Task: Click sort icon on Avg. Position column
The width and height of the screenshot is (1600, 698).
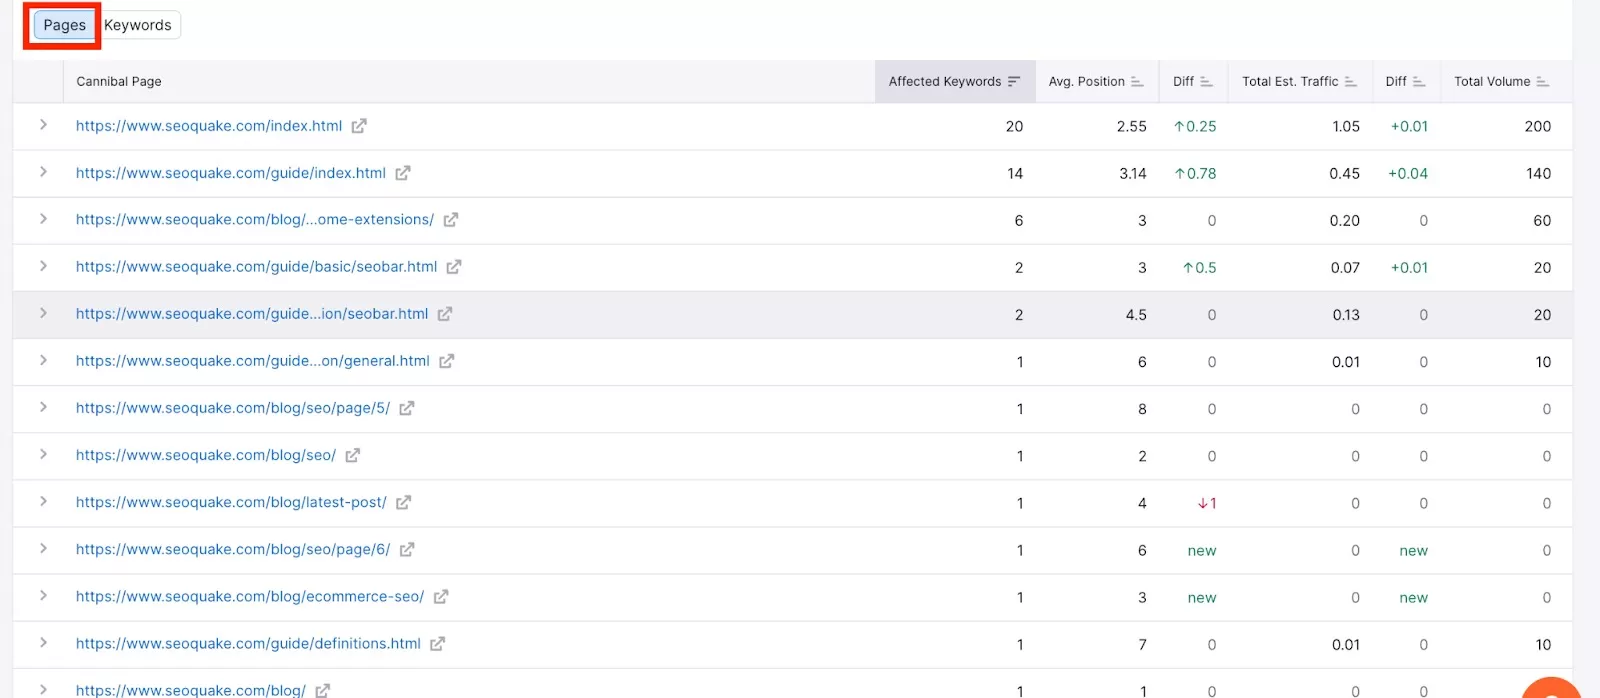Action: (1137, 82)
